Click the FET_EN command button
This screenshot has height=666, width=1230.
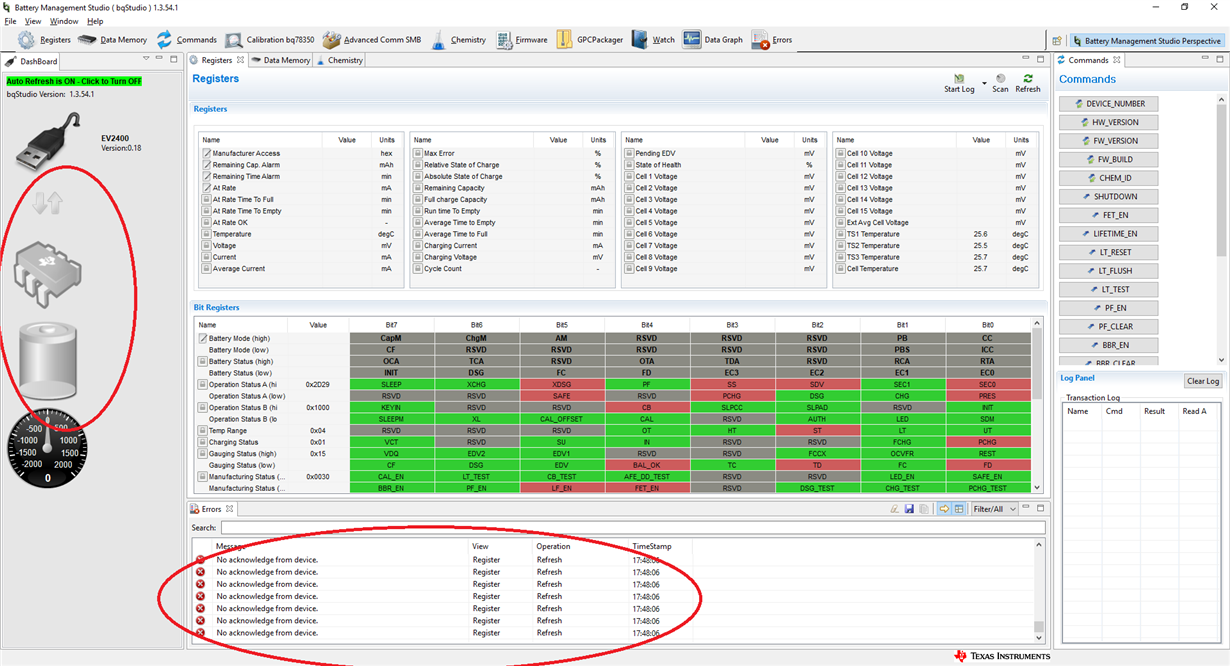click(1108, 215)
